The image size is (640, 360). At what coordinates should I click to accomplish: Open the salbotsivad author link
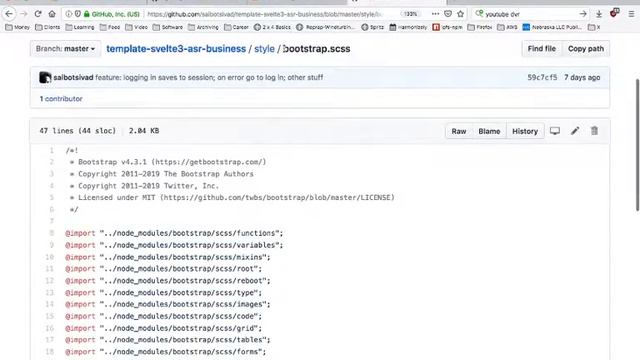pos(73,77)
